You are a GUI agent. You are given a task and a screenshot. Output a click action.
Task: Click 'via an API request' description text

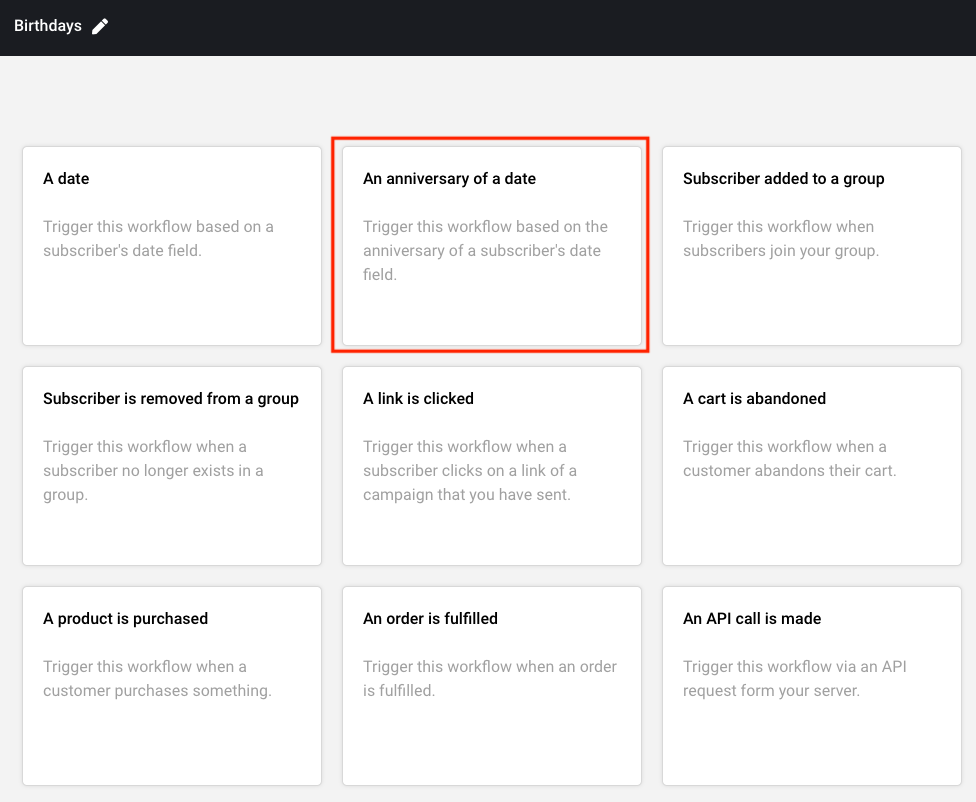[x=794, y=679]
